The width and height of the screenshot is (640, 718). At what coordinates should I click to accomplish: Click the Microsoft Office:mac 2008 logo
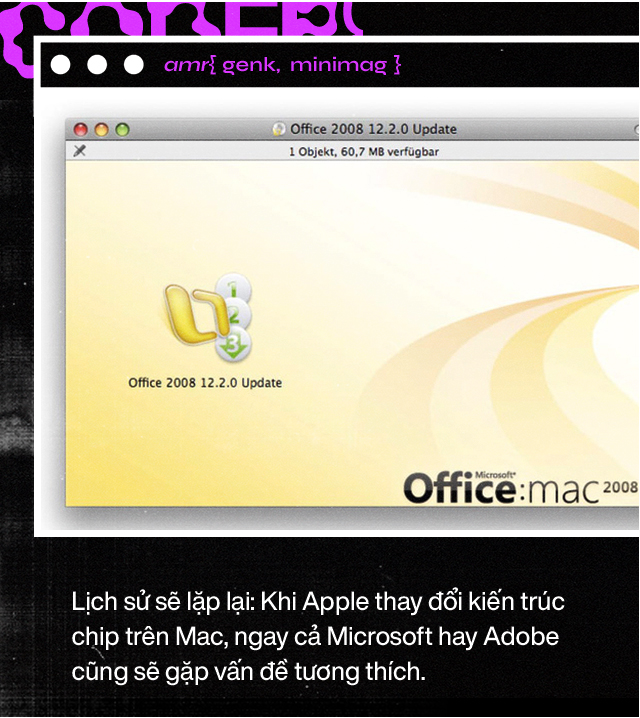pos(519,486)
